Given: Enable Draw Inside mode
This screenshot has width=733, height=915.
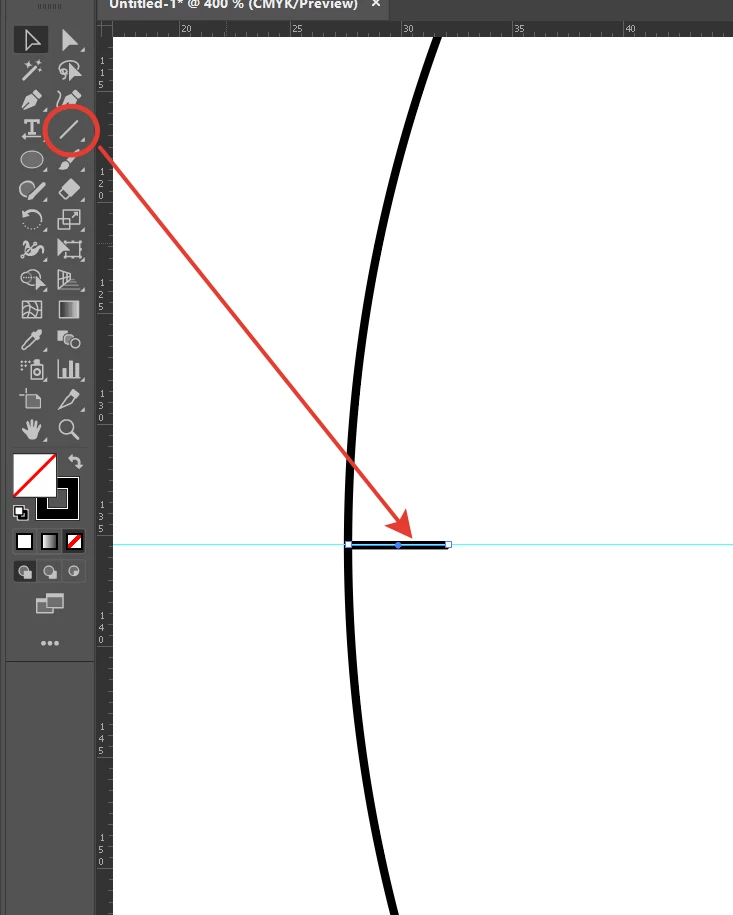Looking at the screenshot, I should (74, 572).
